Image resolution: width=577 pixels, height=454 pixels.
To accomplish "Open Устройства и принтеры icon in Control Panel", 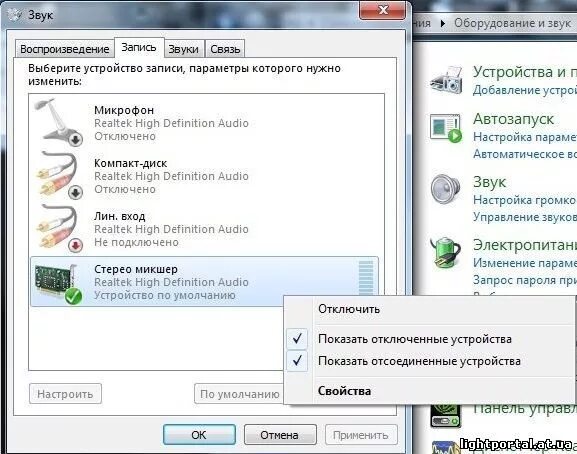I will [x=447, y=79].
